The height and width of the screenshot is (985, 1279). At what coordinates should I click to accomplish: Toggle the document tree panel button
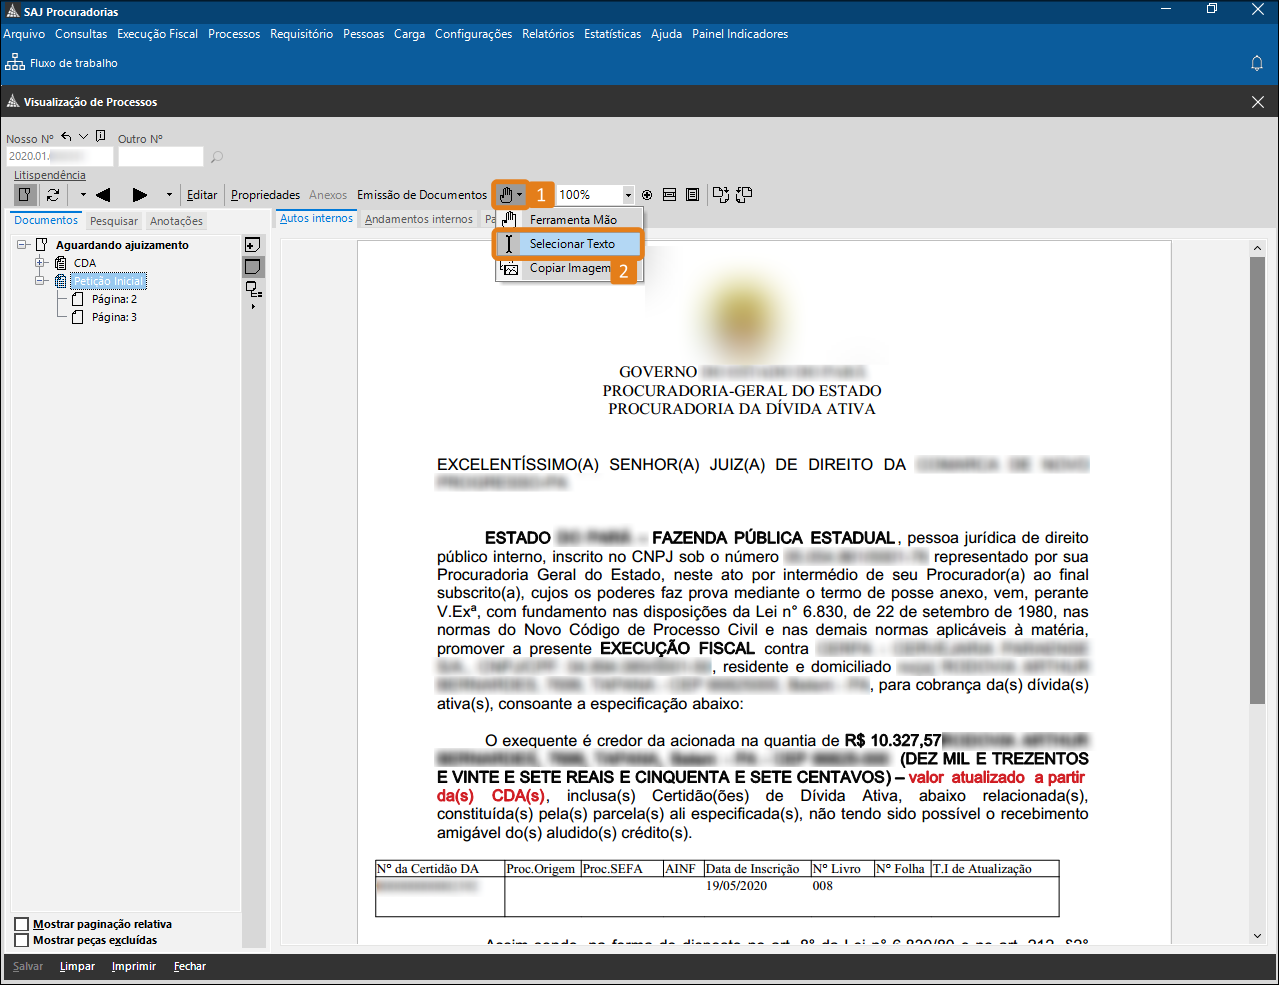26,195
